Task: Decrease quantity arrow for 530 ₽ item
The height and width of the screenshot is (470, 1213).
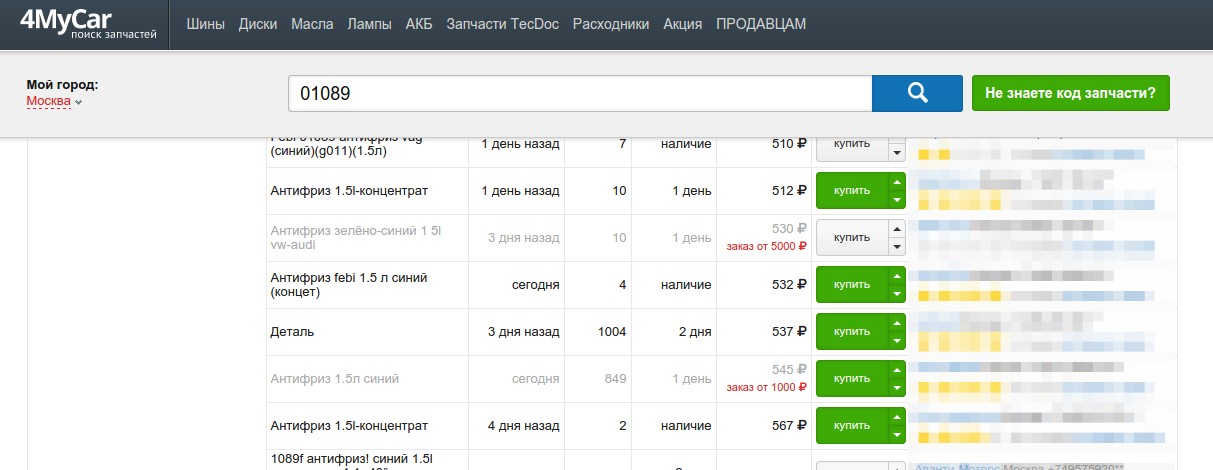Action: pos(897,247)
